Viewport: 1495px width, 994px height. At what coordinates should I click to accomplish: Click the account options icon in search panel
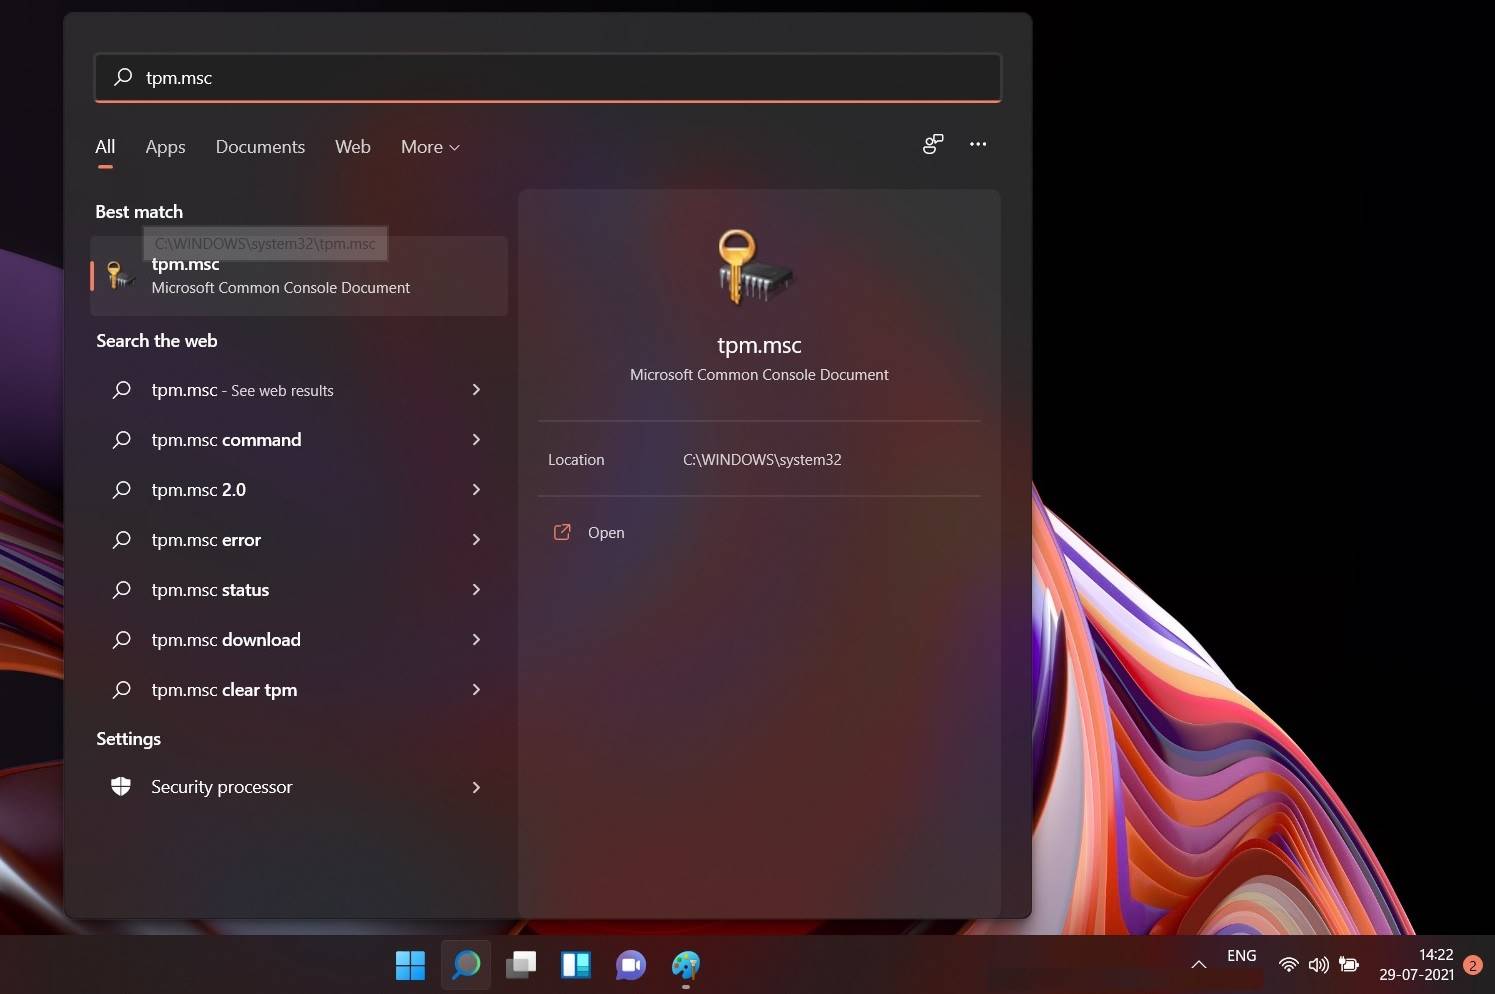coord(932,144)
